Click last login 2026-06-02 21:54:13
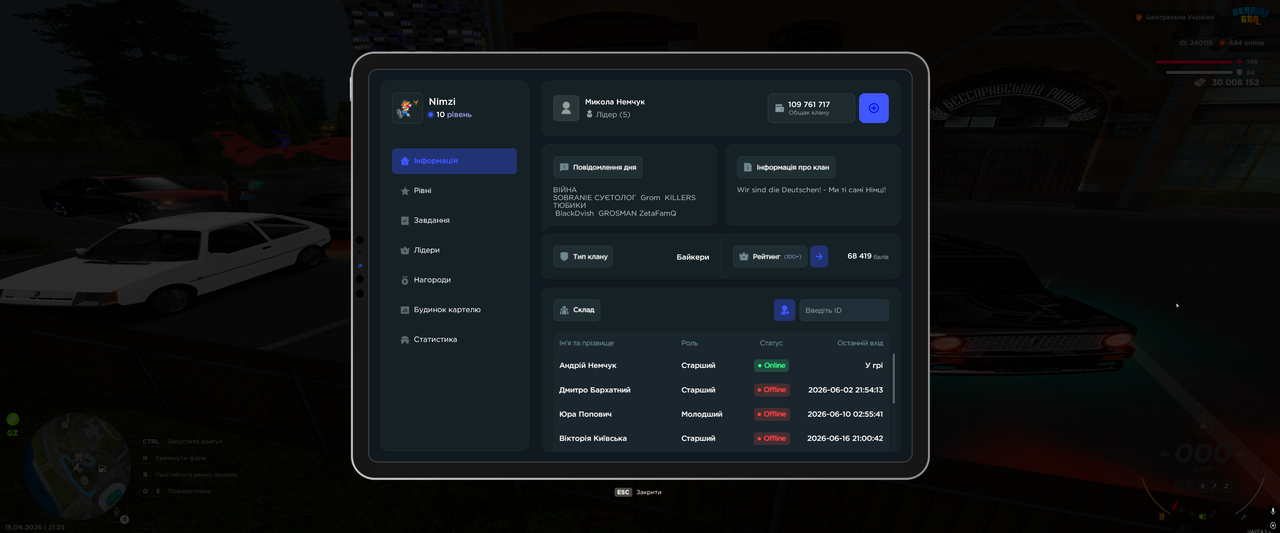 pyautogui.click(x=845, y=390)
